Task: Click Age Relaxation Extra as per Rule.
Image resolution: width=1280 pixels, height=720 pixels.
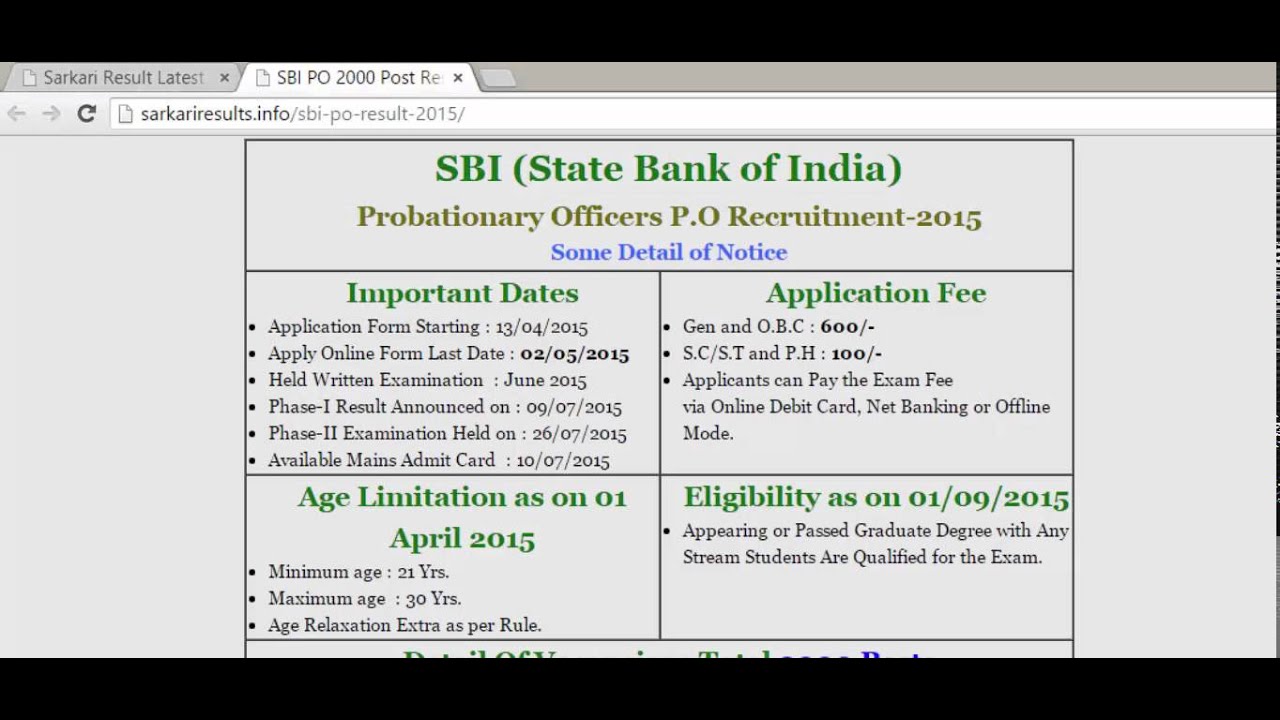Action: pyautogui.click(x=405, y=626)
